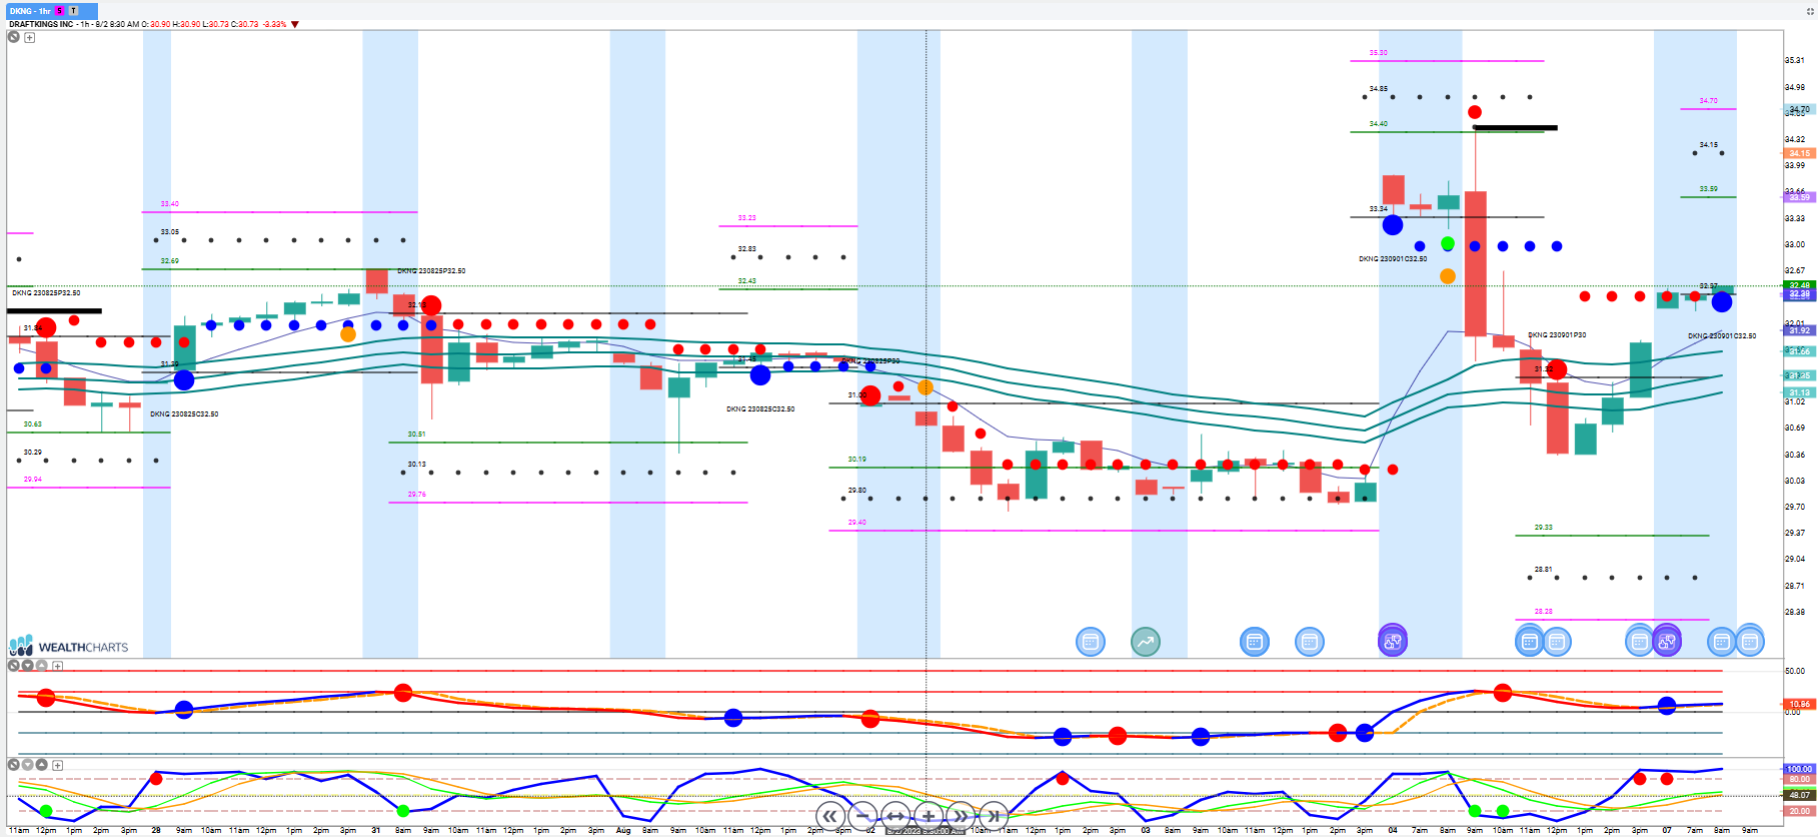
Task: Click the DRAFTKINGS INC title text
Action: 41,24
